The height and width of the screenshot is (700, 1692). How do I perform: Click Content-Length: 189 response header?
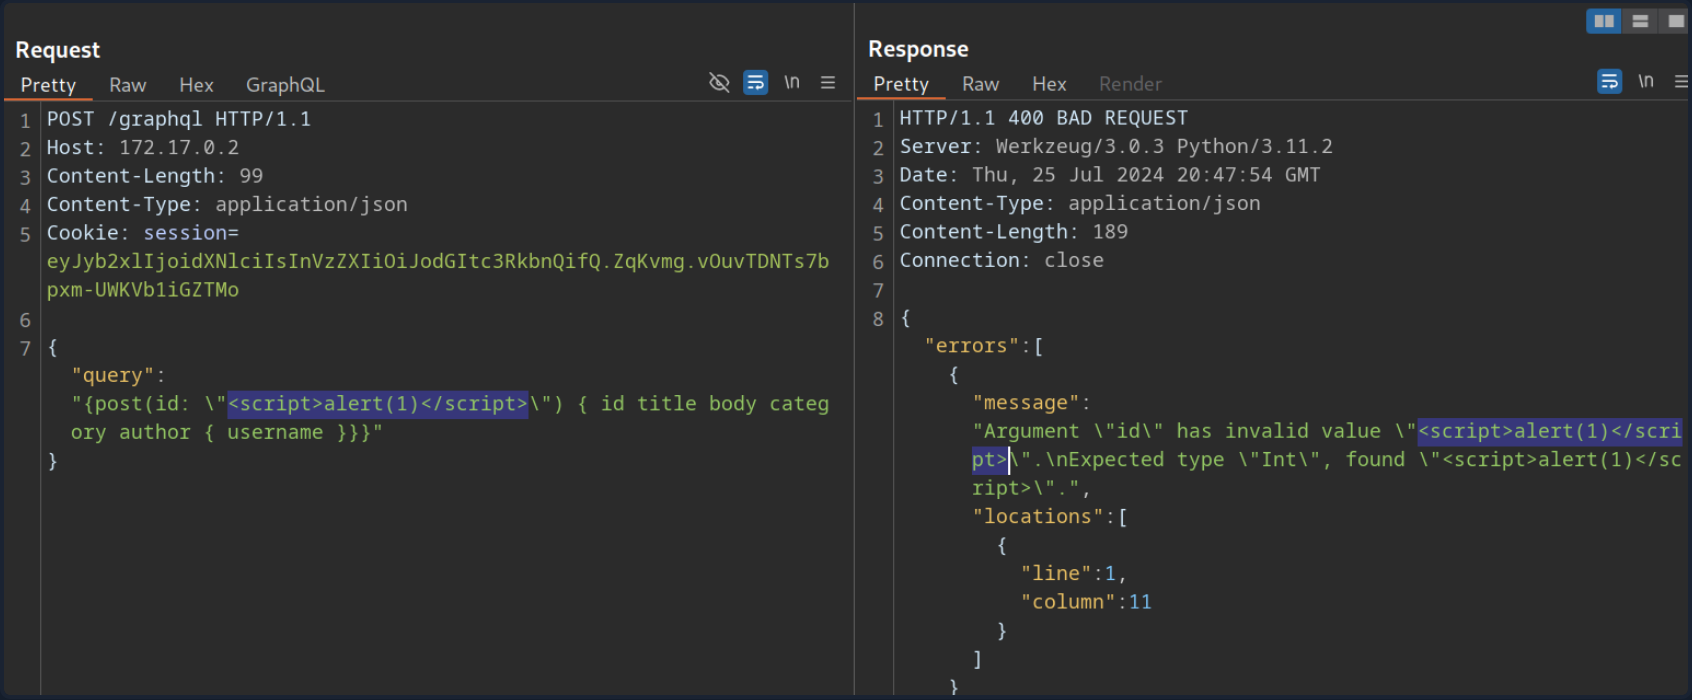[1014, 232]
